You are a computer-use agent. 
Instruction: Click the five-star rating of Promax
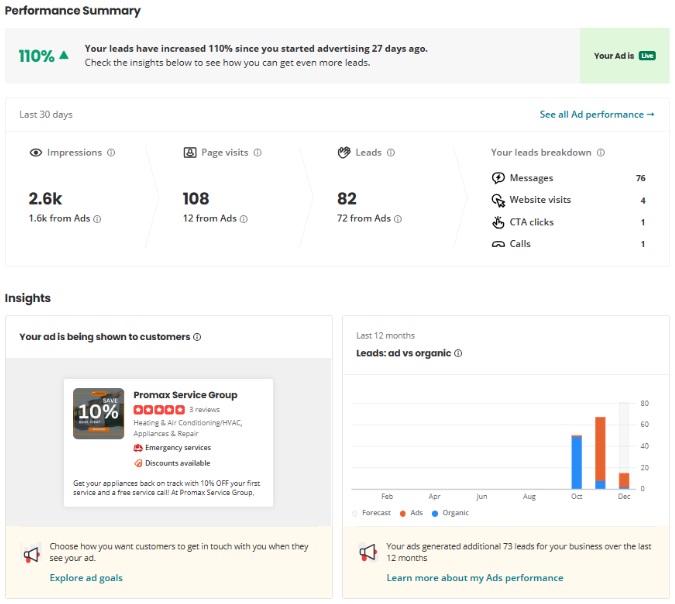click(159, 409)
